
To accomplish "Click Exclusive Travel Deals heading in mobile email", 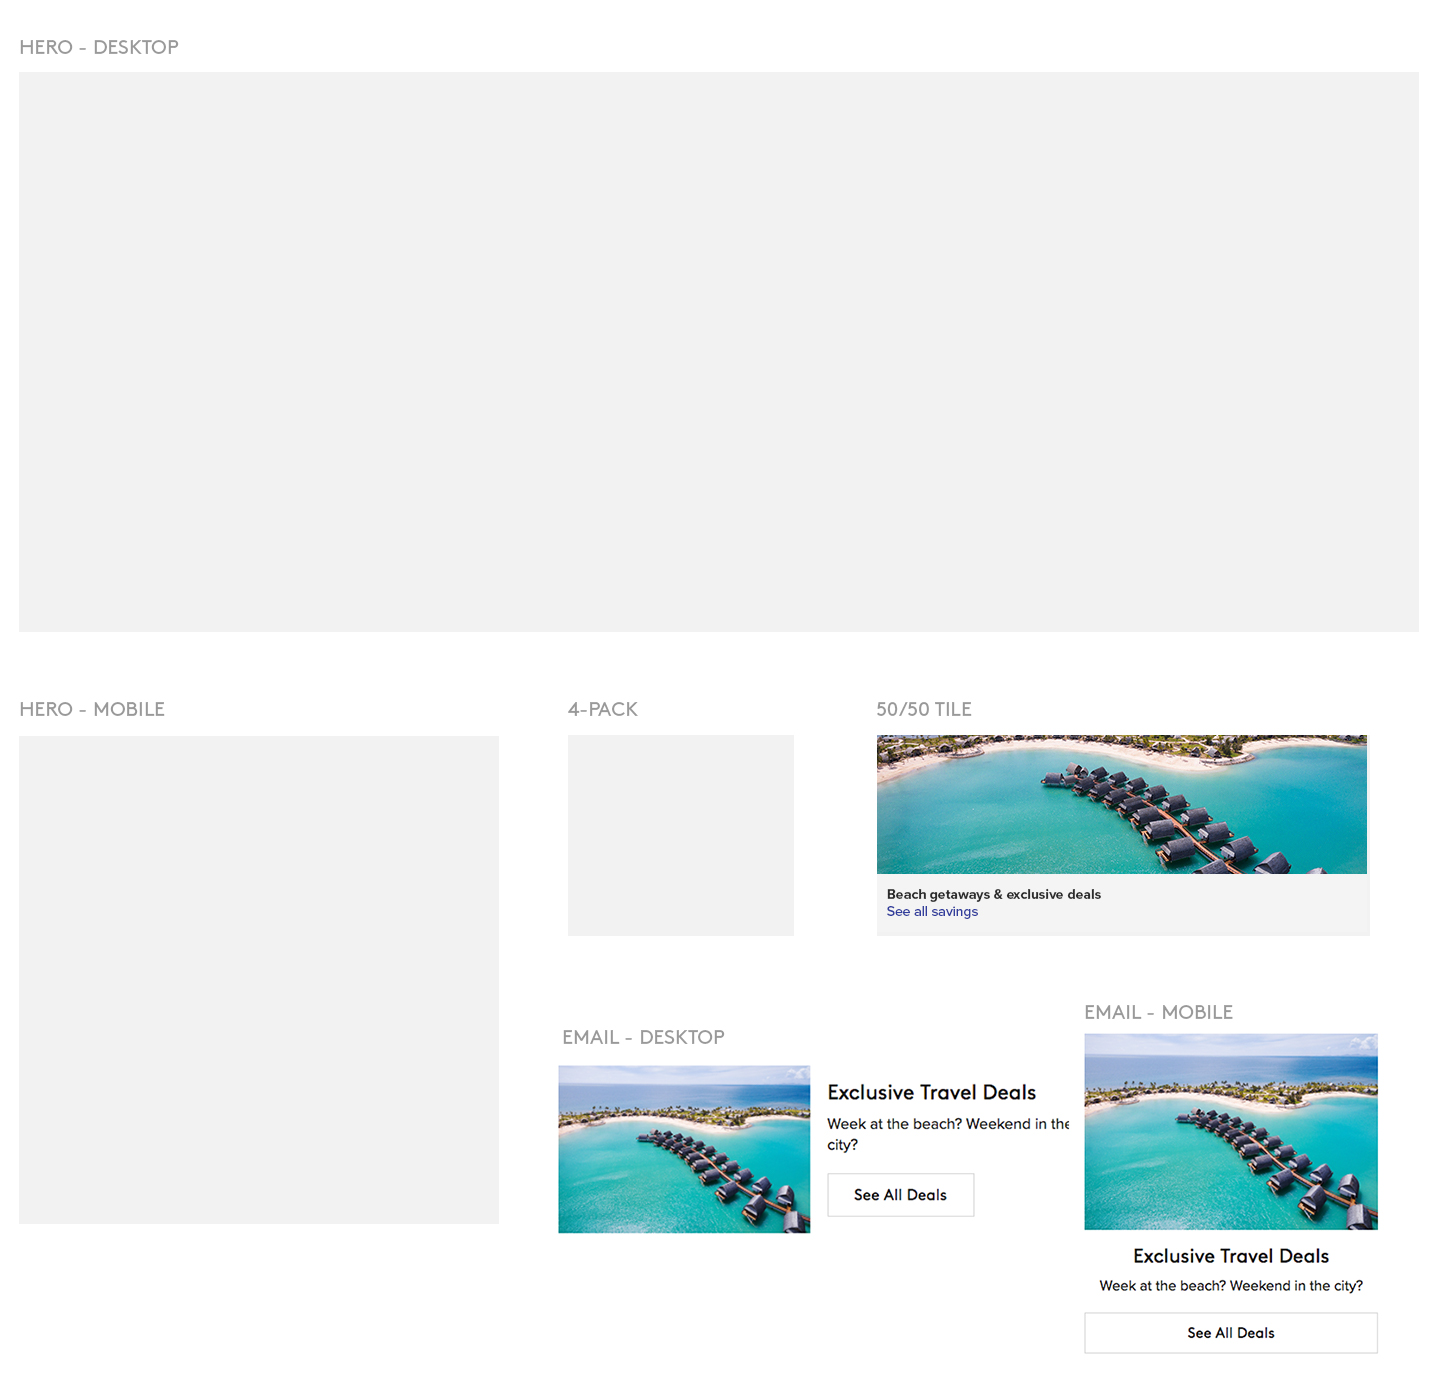I will [1230, 1256].
